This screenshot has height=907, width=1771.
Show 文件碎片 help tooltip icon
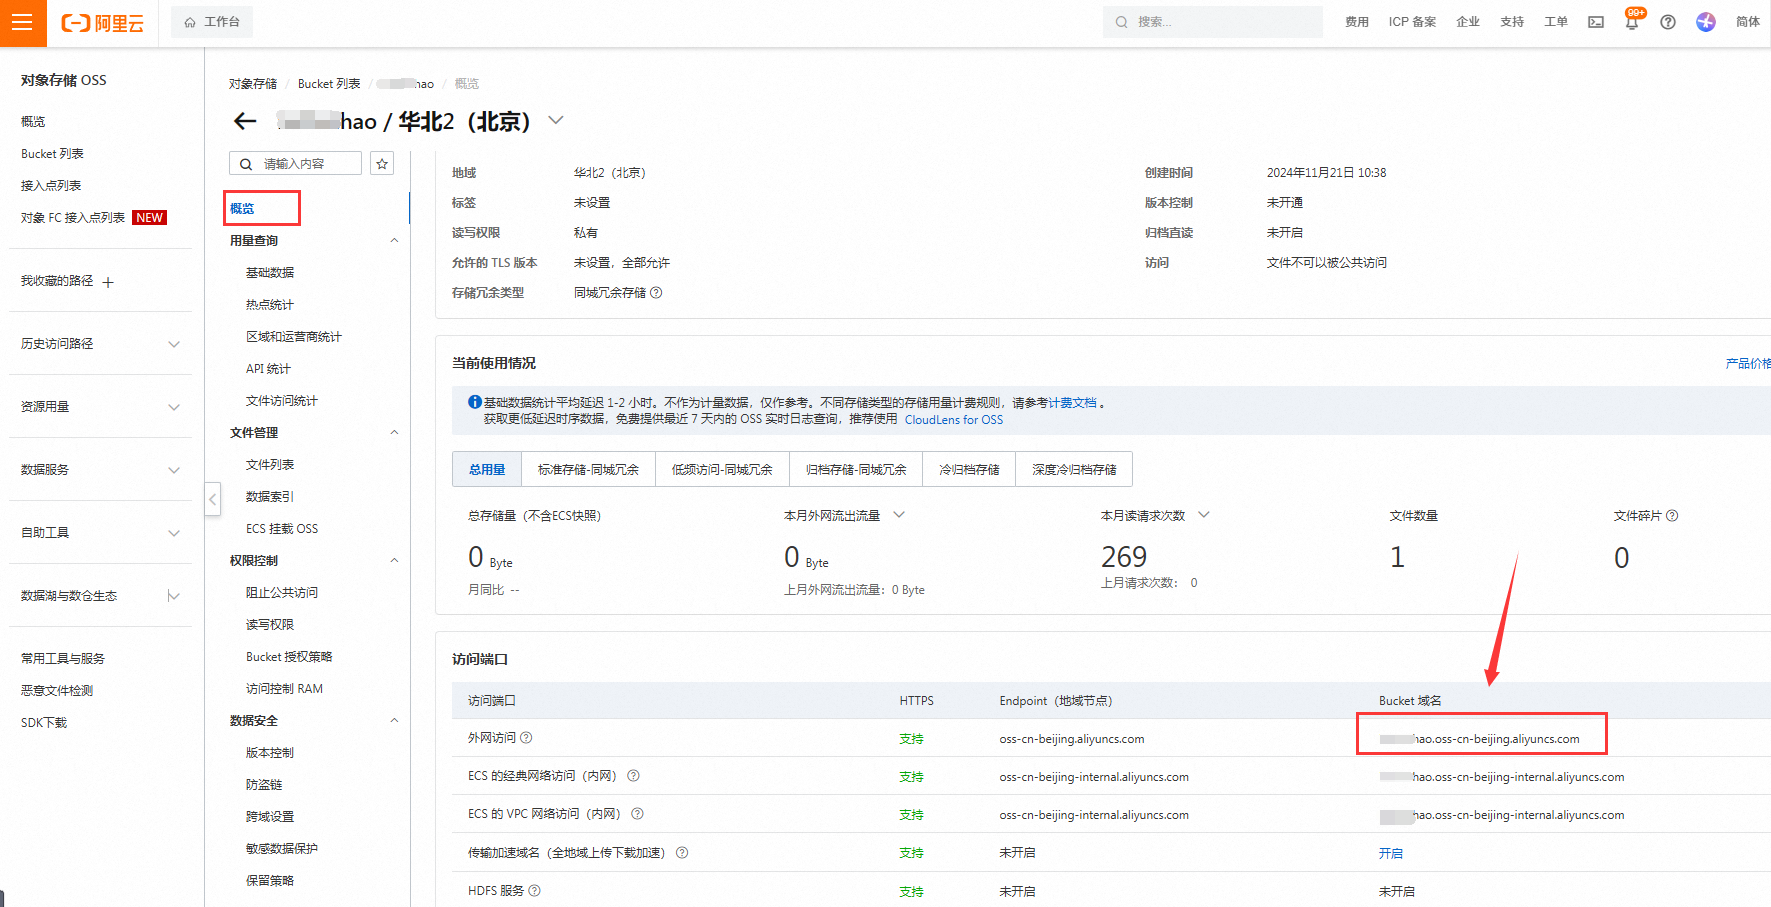click(1672, 516)
